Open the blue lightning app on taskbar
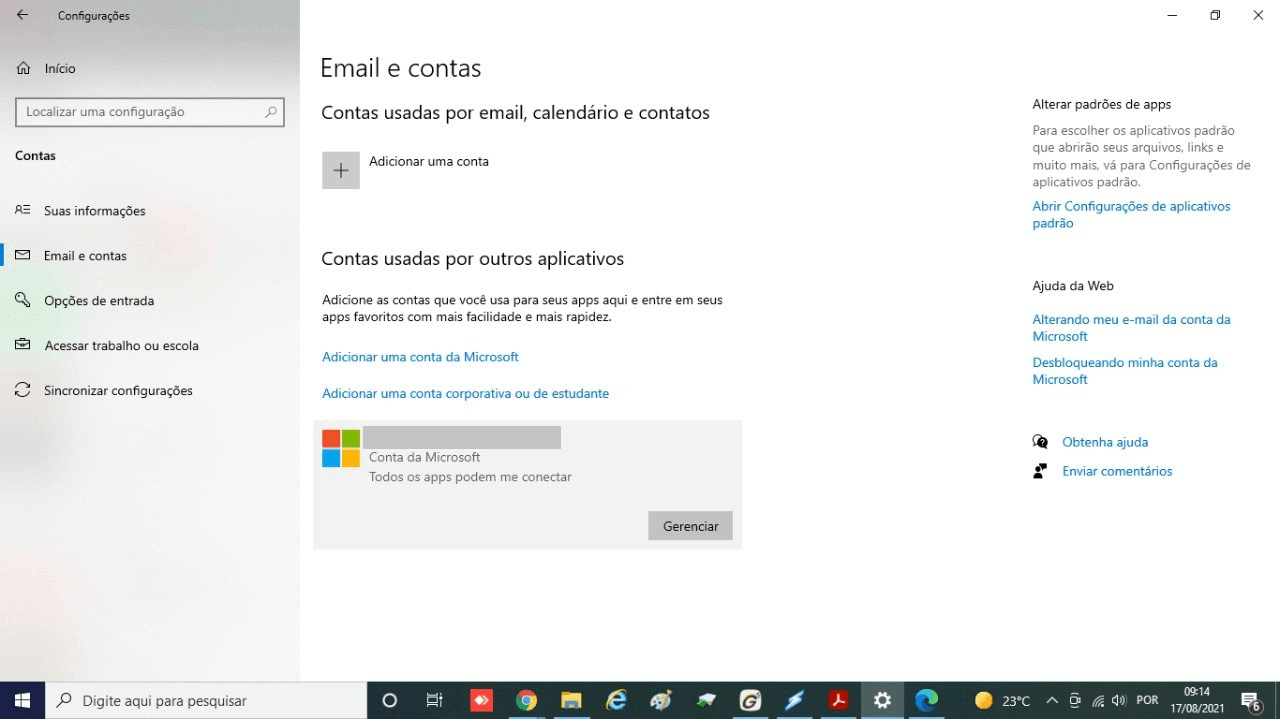Screen dimensions: 1280x719 [x=794, y=701]
